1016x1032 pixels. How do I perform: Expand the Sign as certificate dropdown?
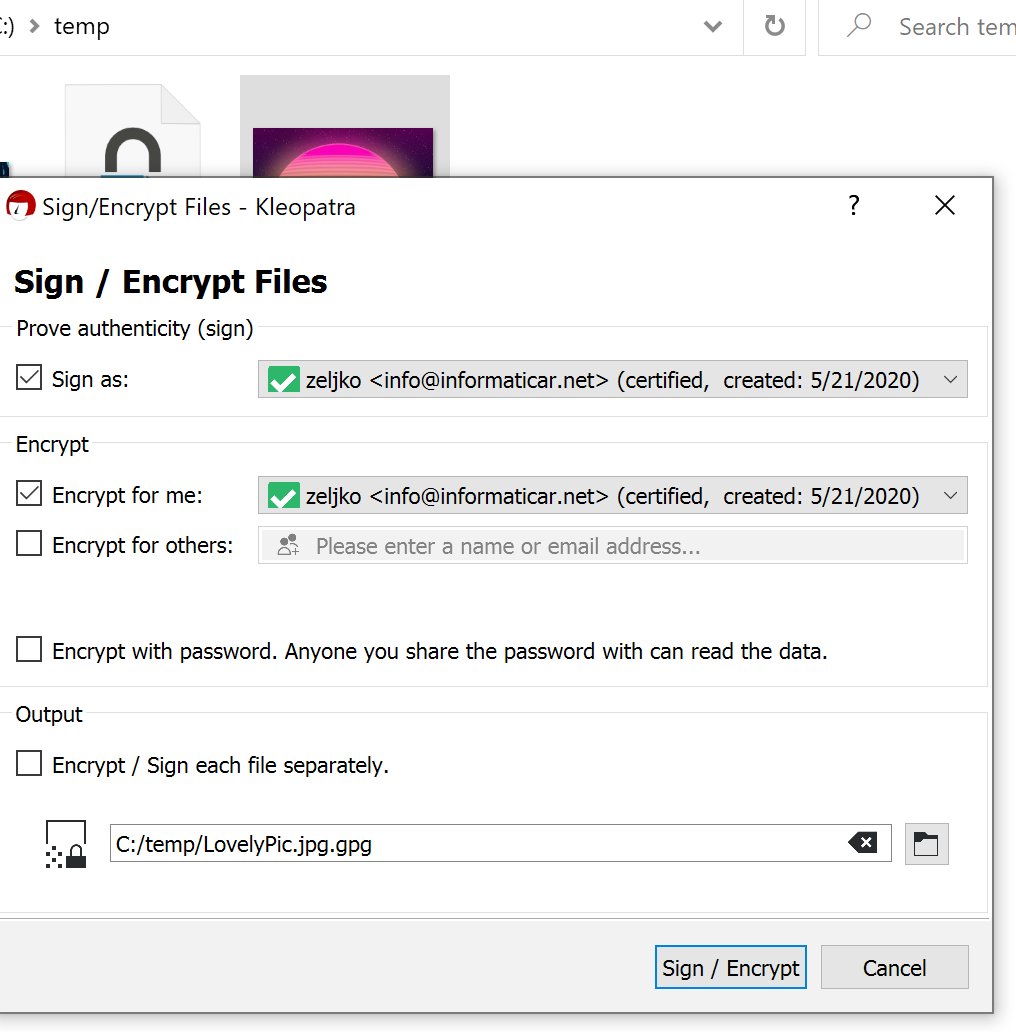pyautogui.click(x=950, y=380)
